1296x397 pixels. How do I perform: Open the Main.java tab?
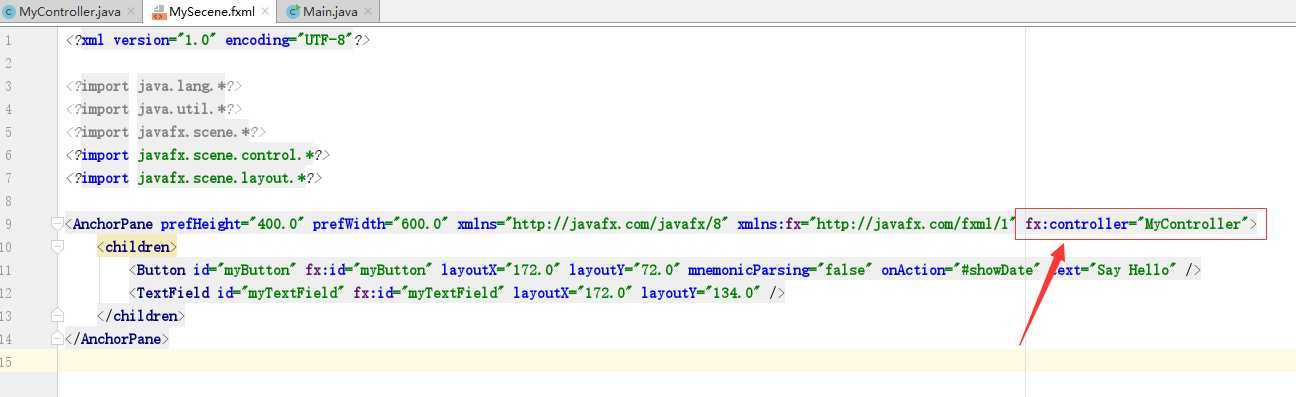[x=331, y=12]
